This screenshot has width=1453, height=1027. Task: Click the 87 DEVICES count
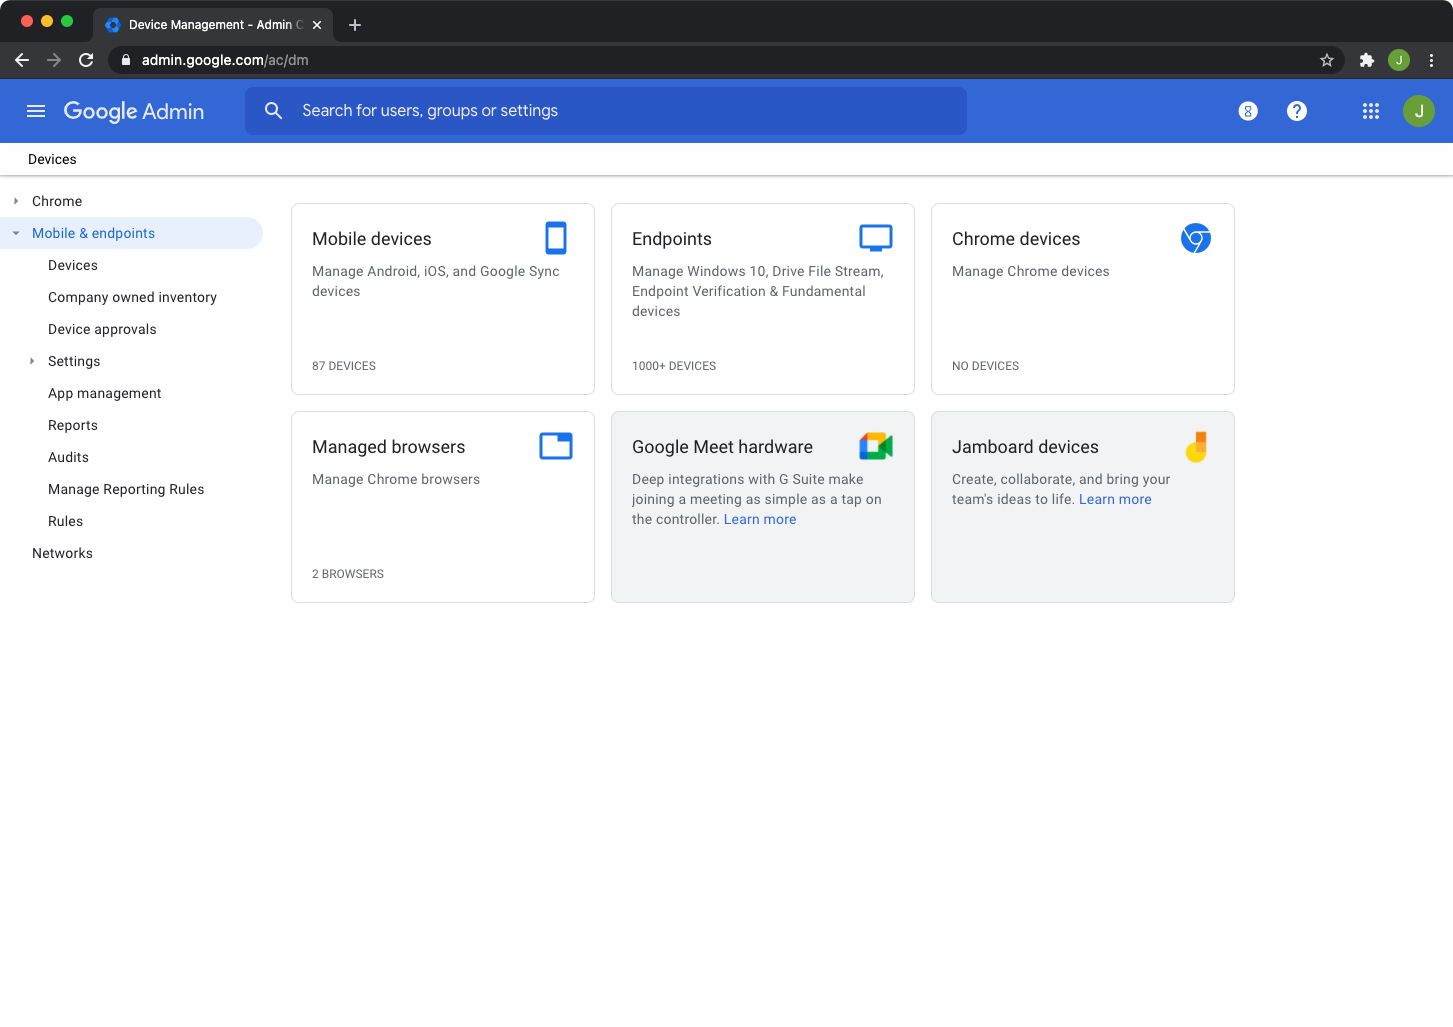pyautogui.click(x=344, y=366)
